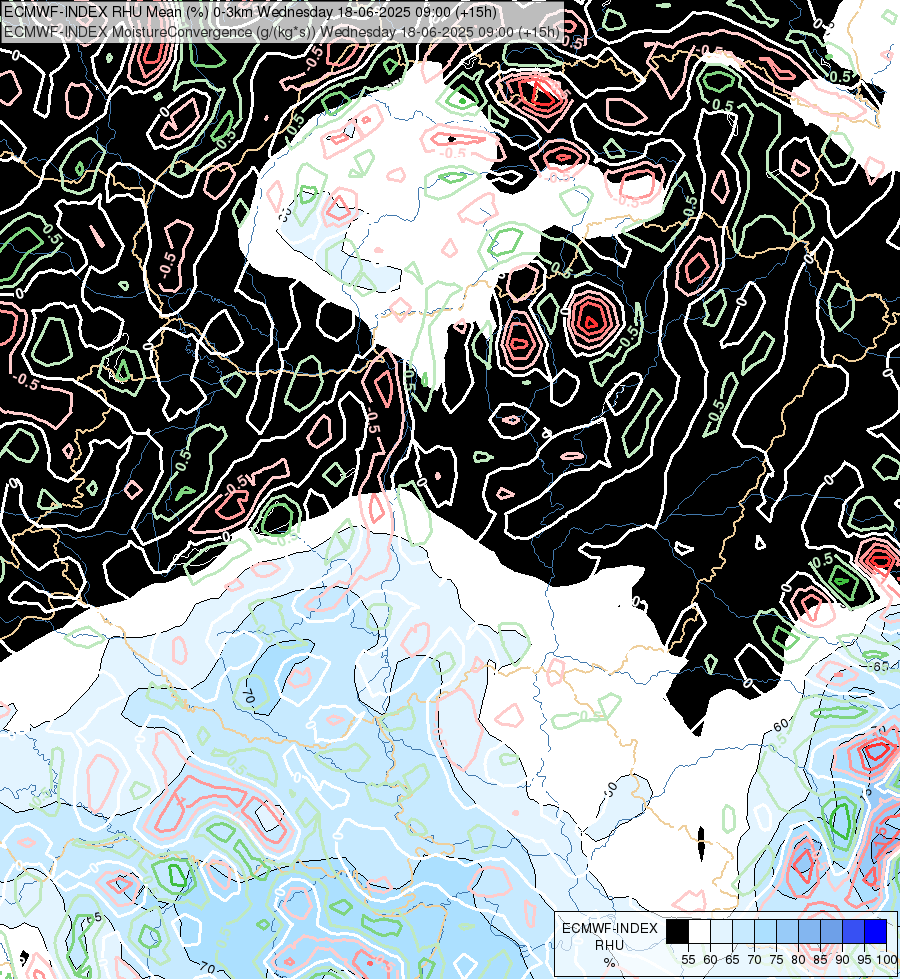Click the 60 tick label in the legend scale
The height and width of the screenshot is (979, 900).
[710, 960]
